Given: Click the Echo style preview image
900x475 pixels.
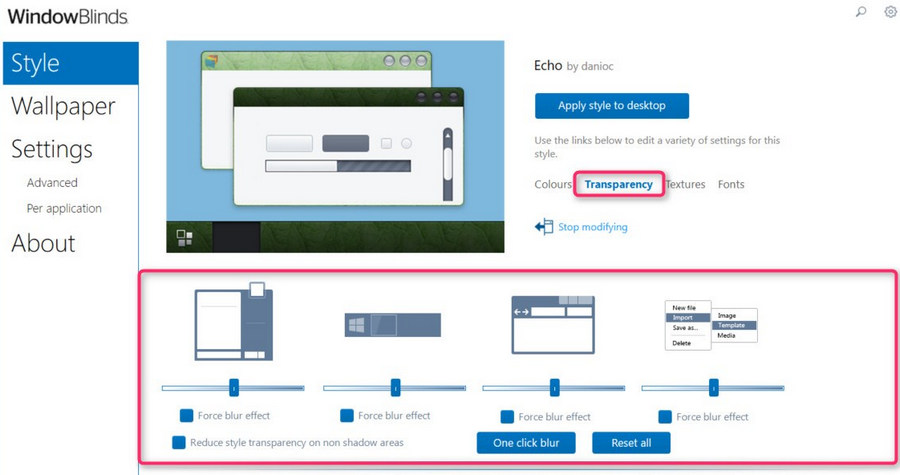Looking at the screenshot, I should tap(335, 146).
